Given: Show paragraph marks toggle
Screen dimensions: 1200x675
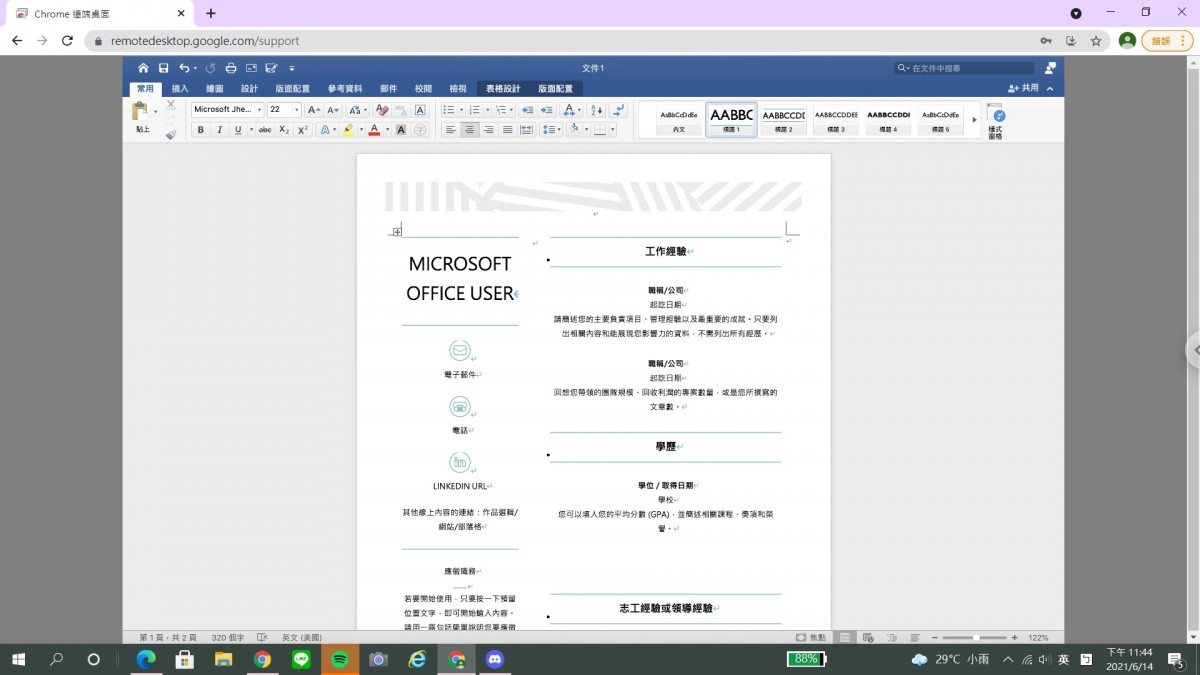Looking at the screenshot, I should click(x=619, y=110).
